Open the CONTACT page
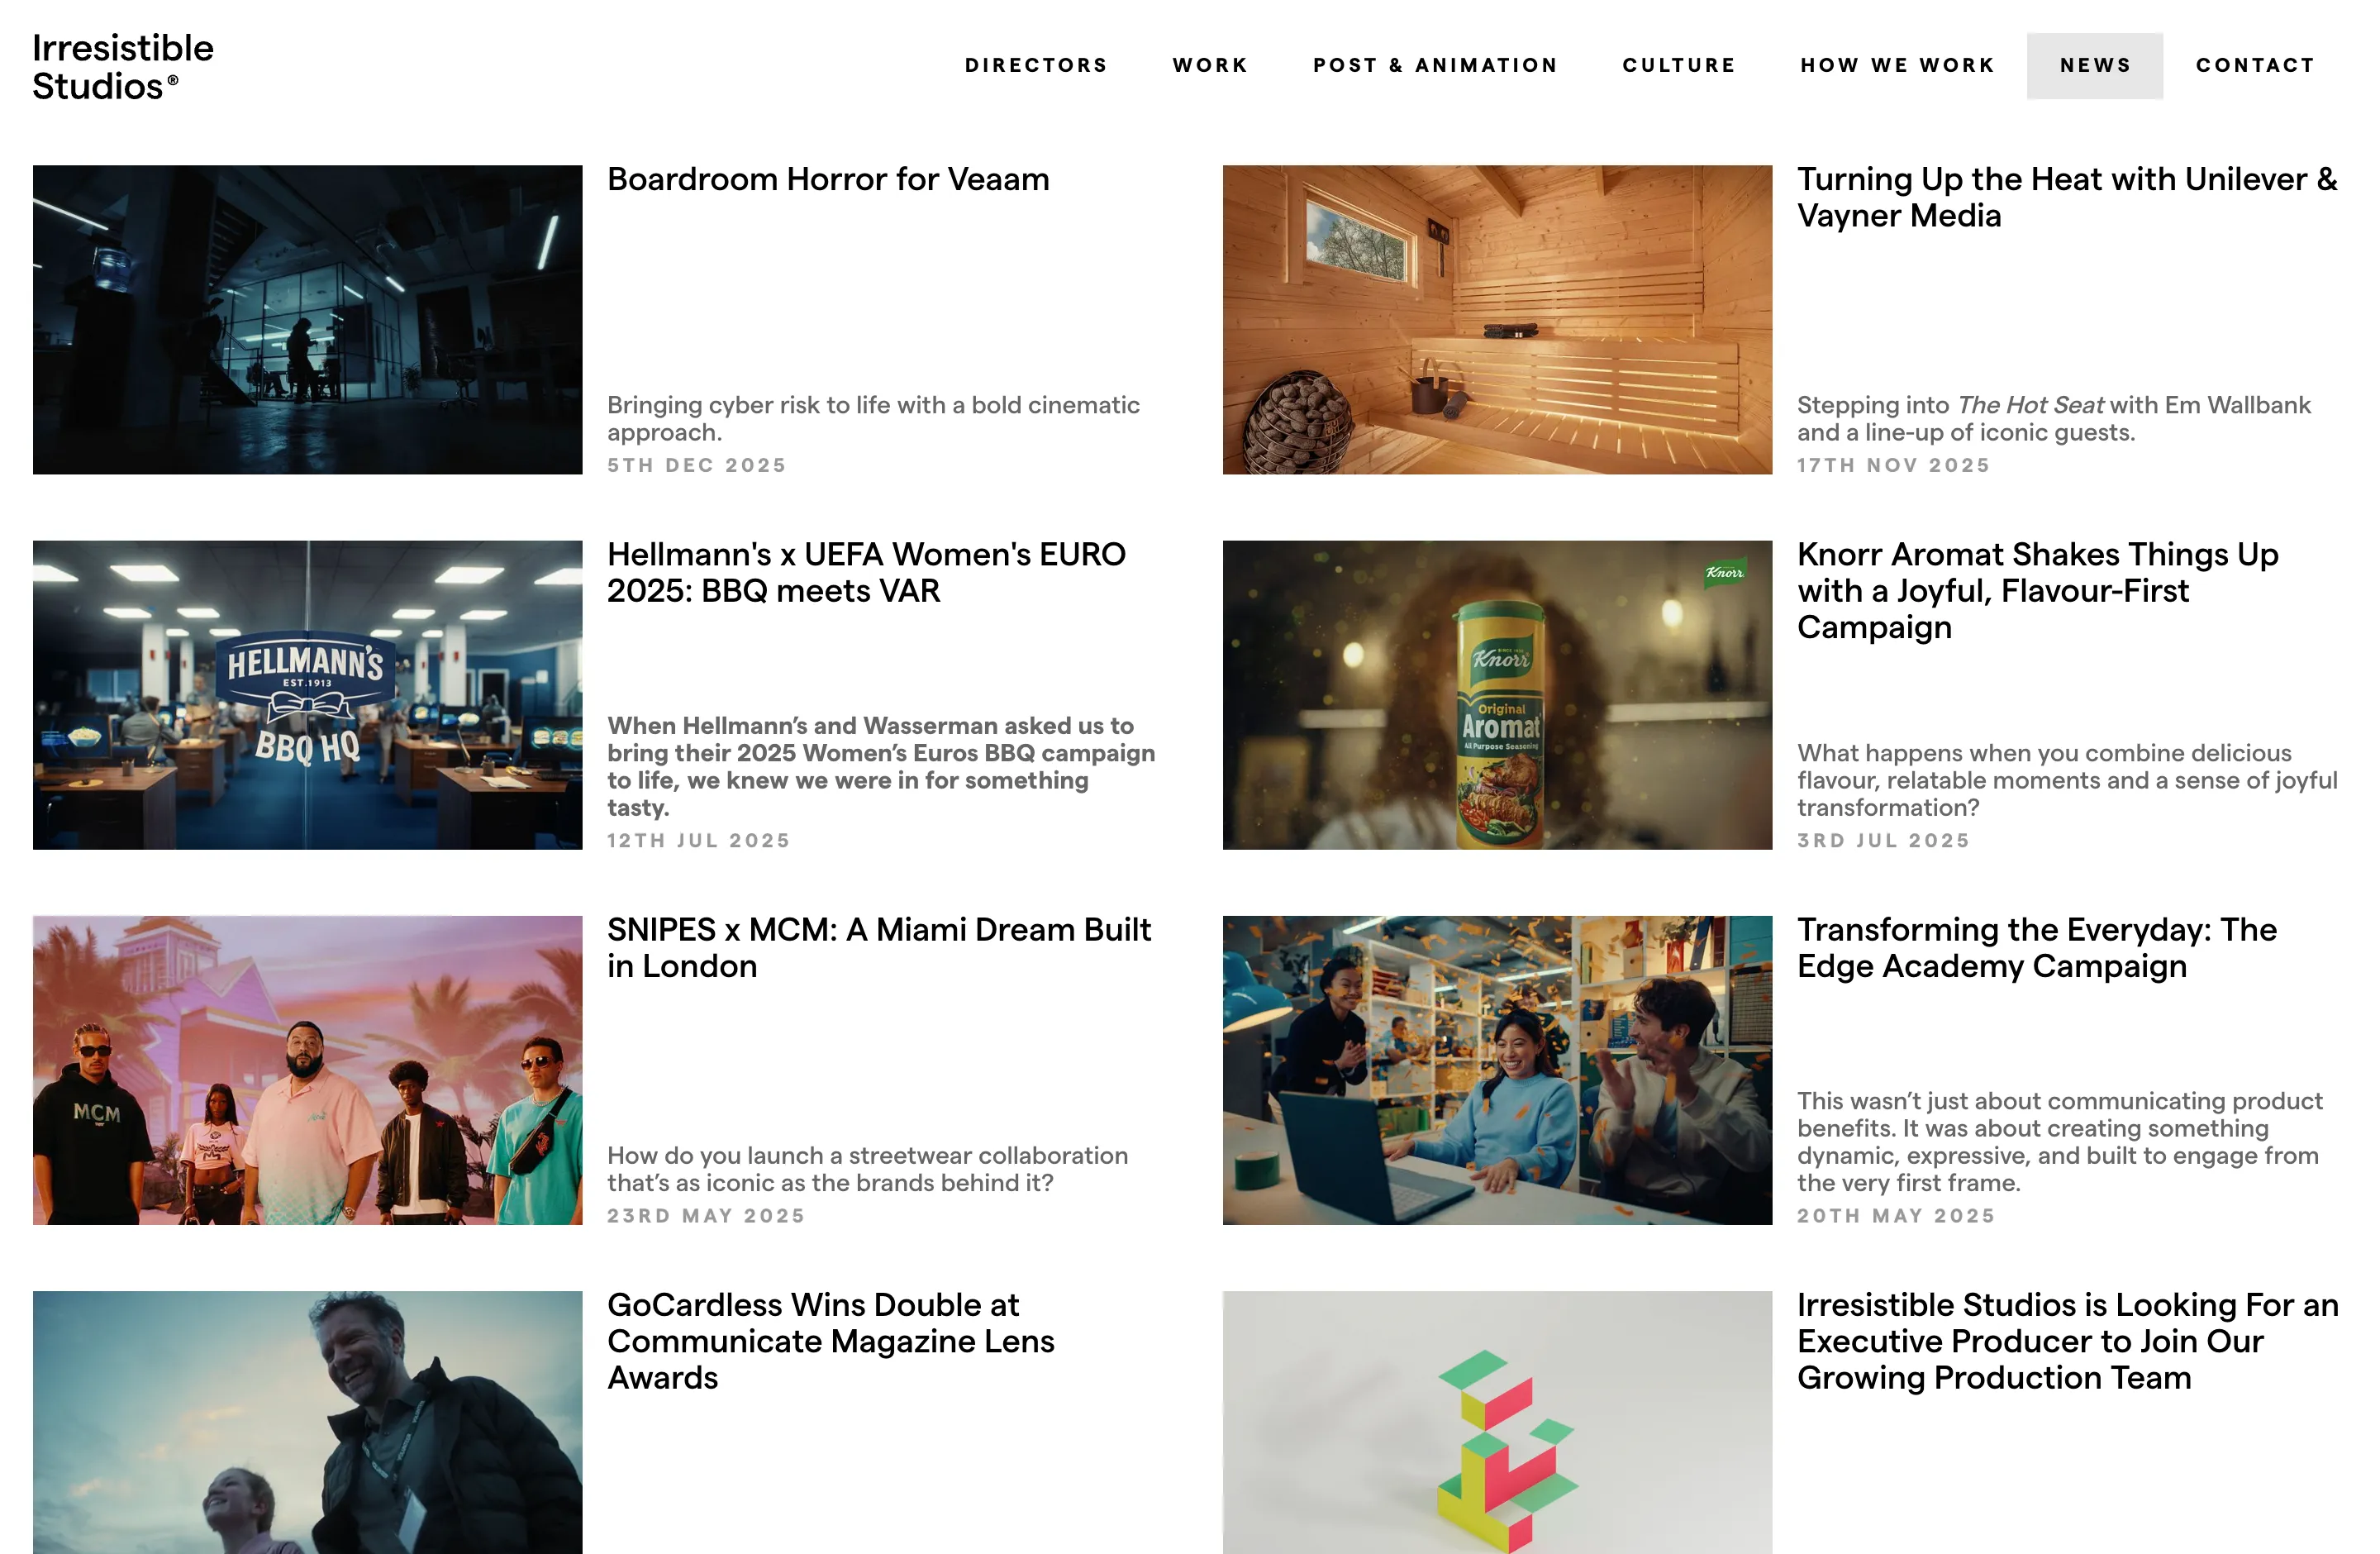The width and height of the screenshot is (2380, 1554). pos(2255,65)
